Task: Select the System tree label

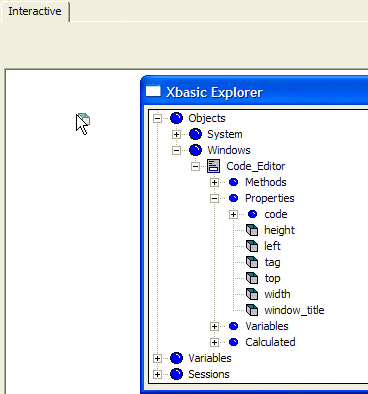Action: (x=225, y=134)
